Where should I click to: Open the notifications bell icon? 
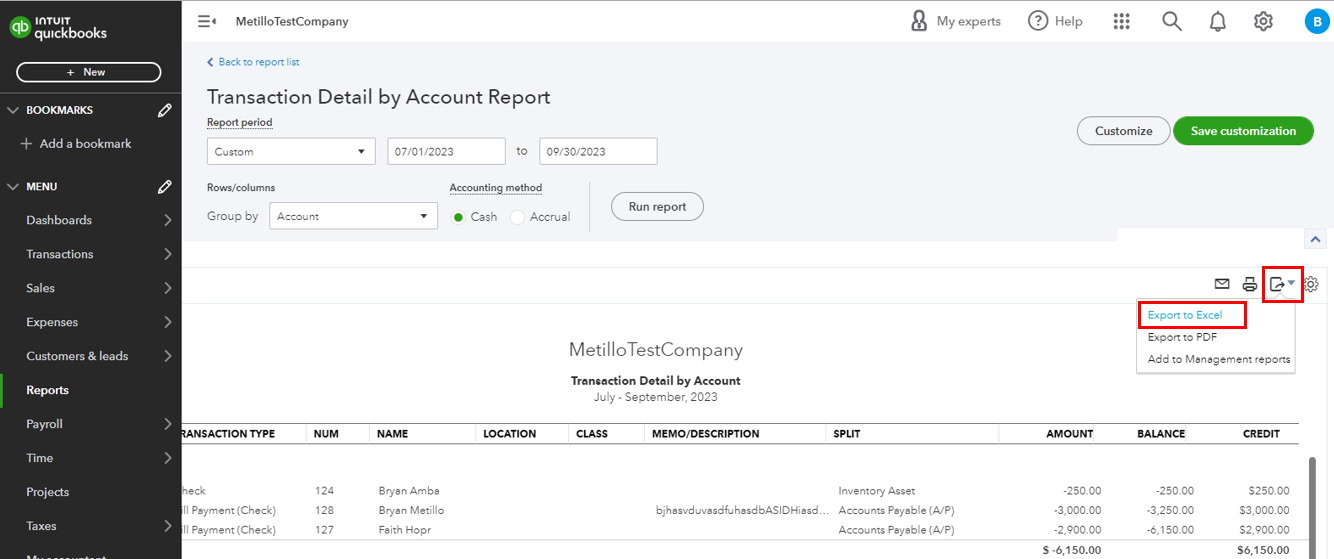click(x=1217, y=21)
